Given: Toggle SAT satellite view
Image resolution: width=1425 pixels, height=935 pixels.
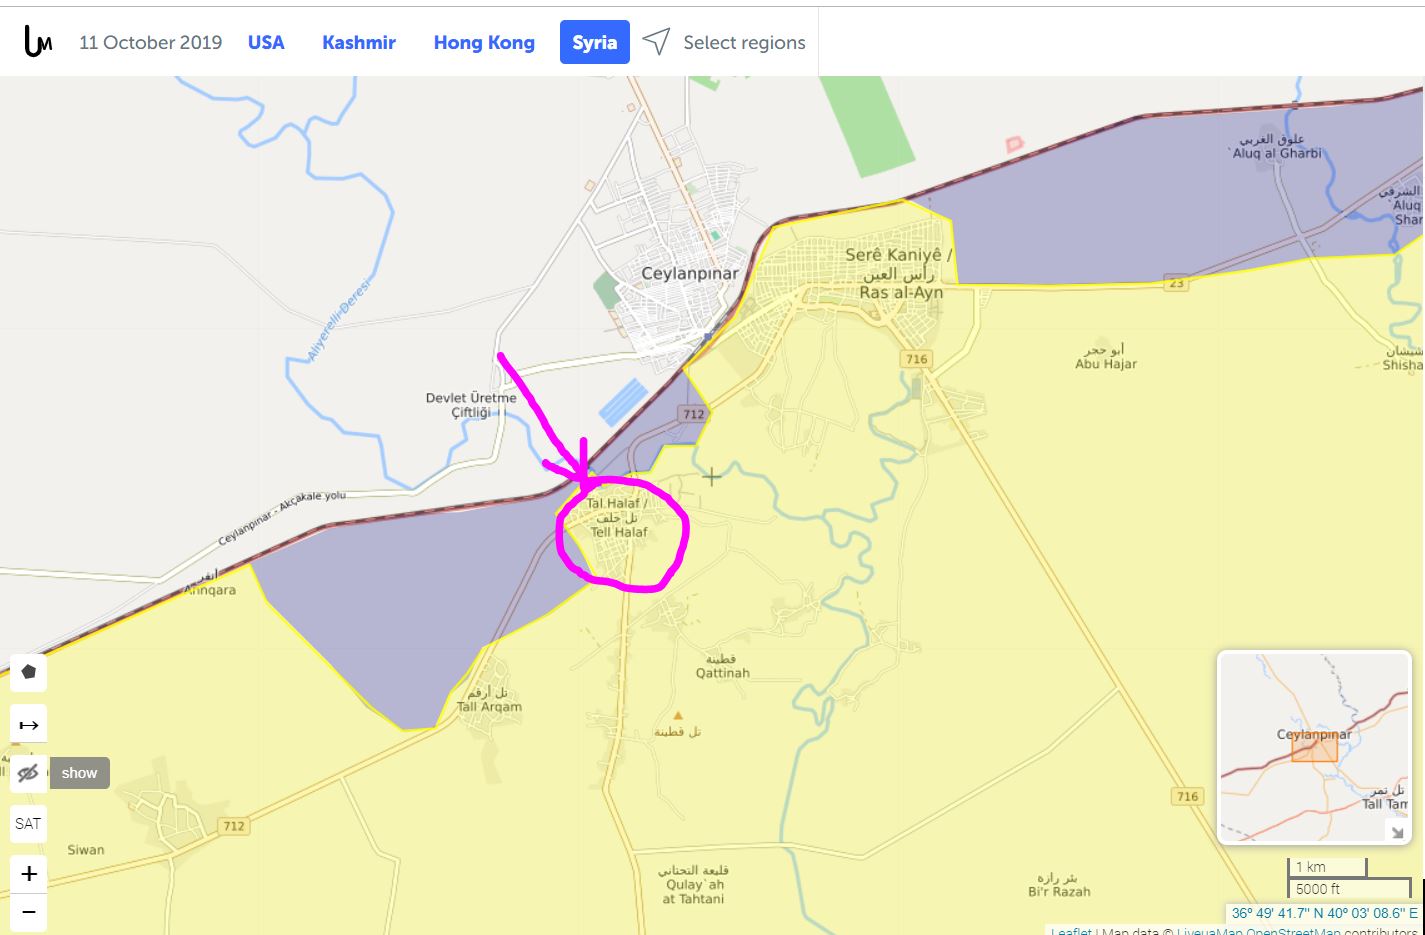Looking at the screenshot, I should 28,824.
